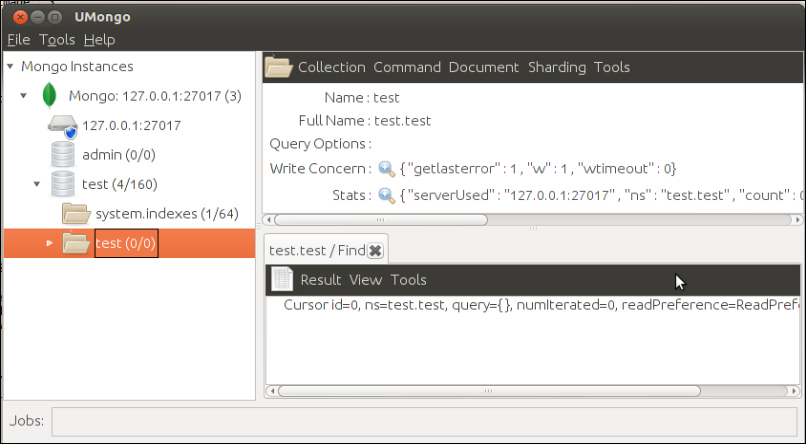Collapse the test (4/160) database node
Viewport: 806px width, 444px height.
(x=37, y=184)
